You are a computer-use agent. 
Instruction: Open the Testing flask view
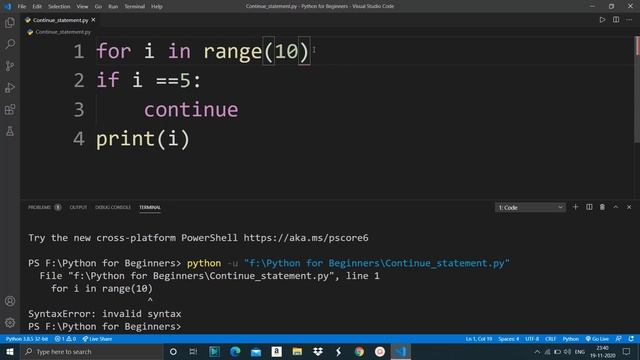pyautogui.click(x=10, y=131)
